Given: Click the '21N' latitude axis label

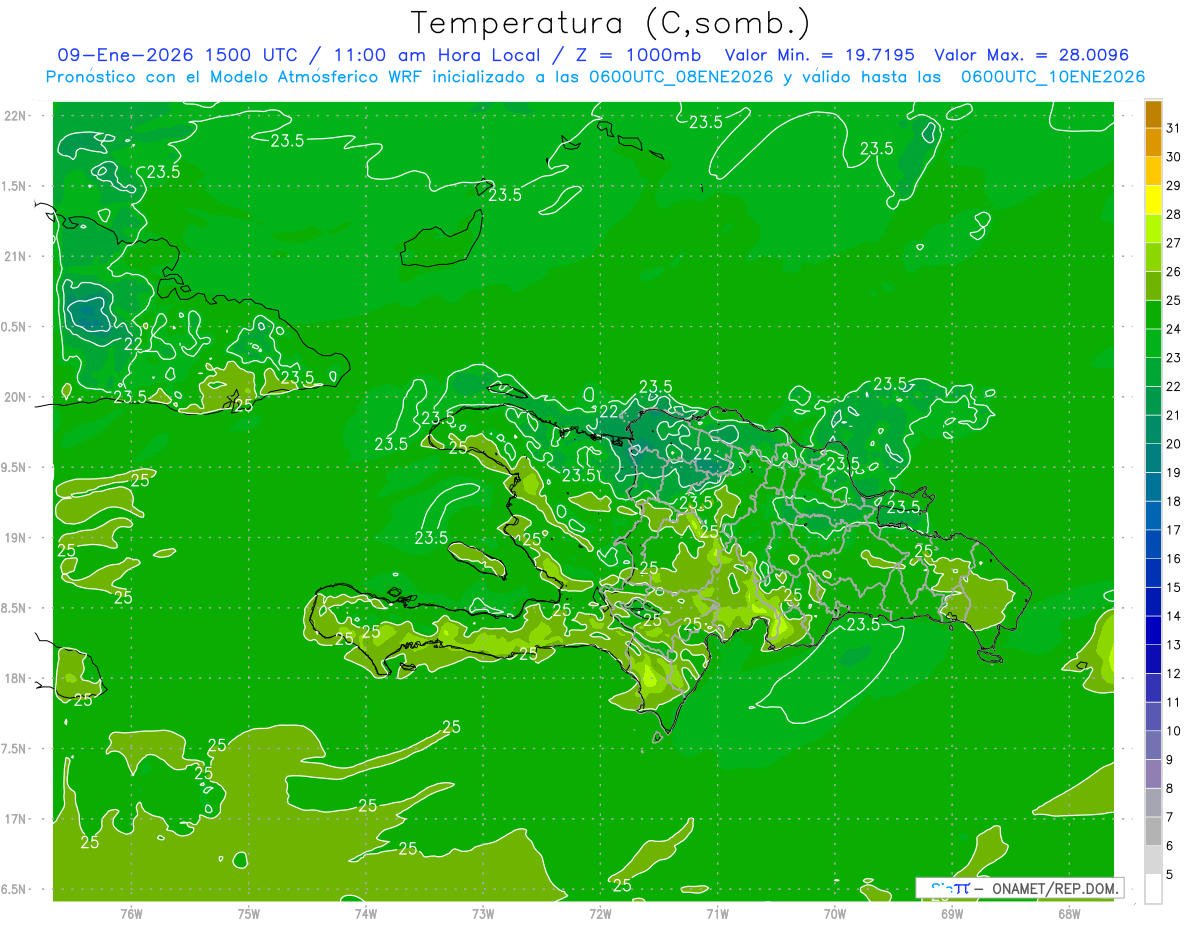Looking at the screenshot, I should click(x=17, y=257).
